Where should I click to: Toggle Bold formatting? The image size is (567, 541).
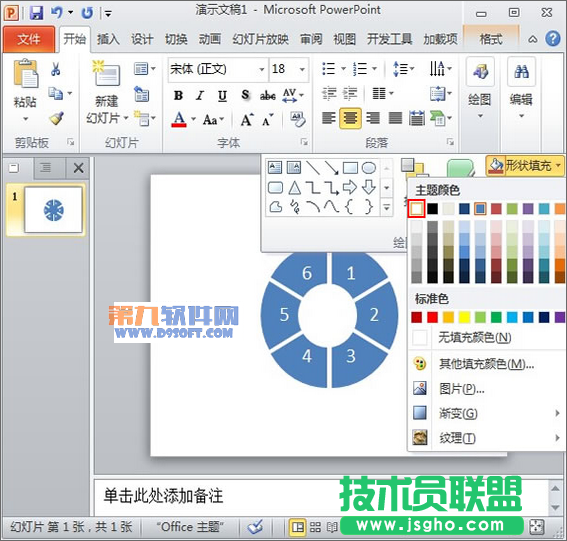178,95
